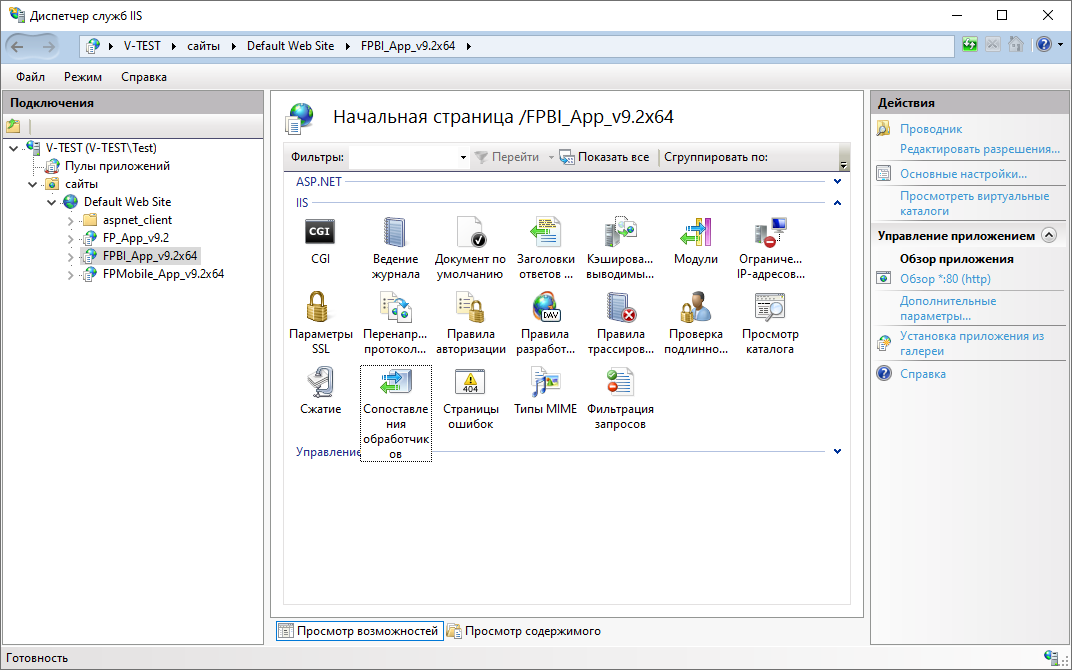Click the Показать все button
Image resolution: width=1072 pixels, height=670 pixels.
(604, 157)
